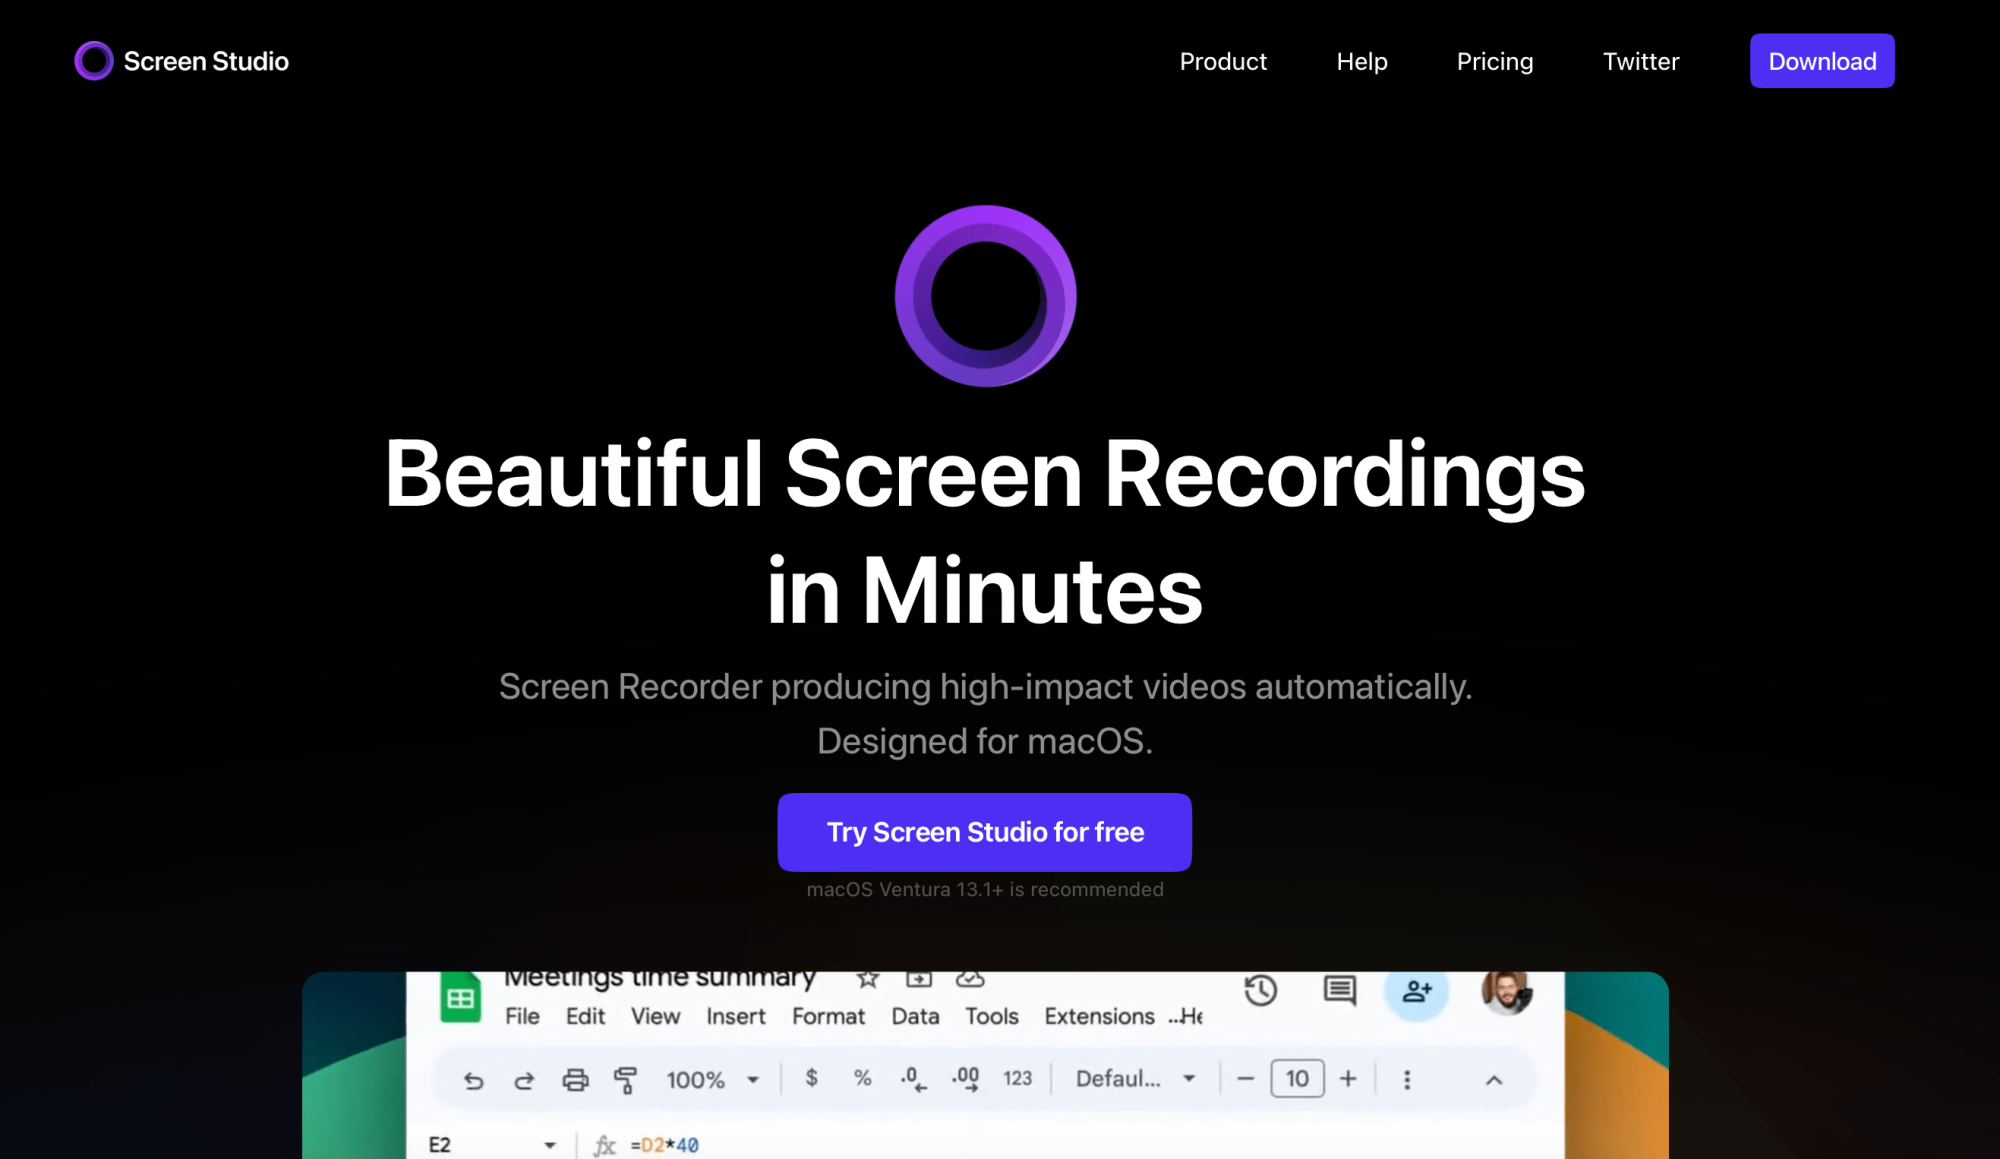Image resolution: width=2000 pixels, height=1159 pixels.
Task: Click the formula bar with =D2*40
Action: 665,1145
